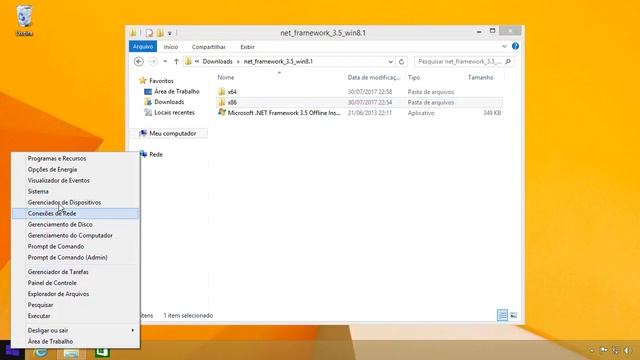Select Conexões de Rede menu entry
640x360 pixels.
(x=76, y=213)
